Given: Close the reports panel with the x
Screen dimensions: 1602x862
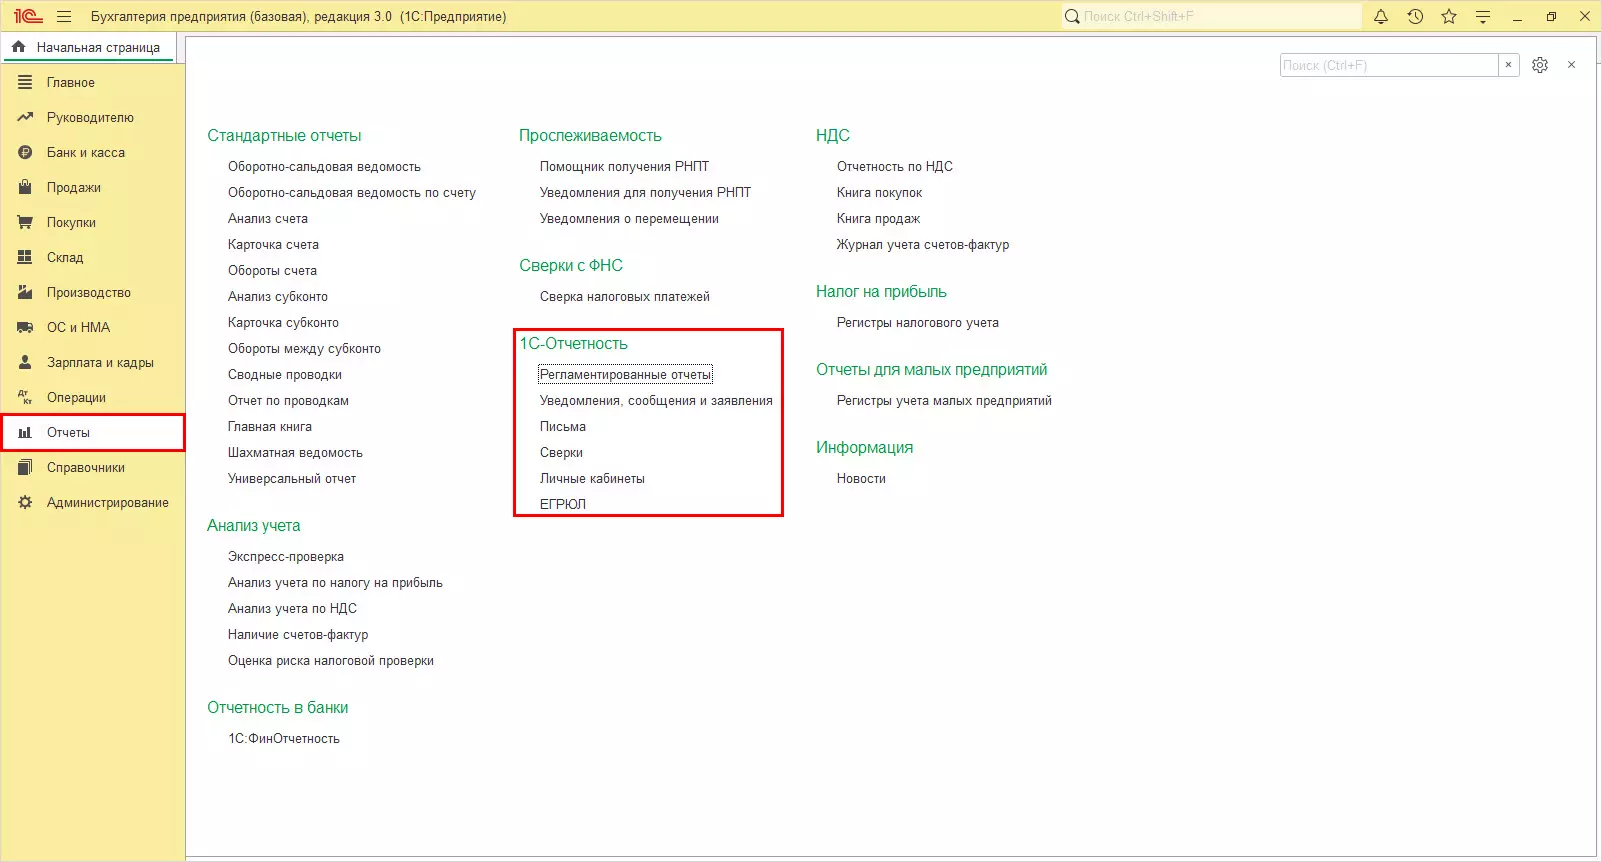Looking at the screenshot, I should point(1572,65).
